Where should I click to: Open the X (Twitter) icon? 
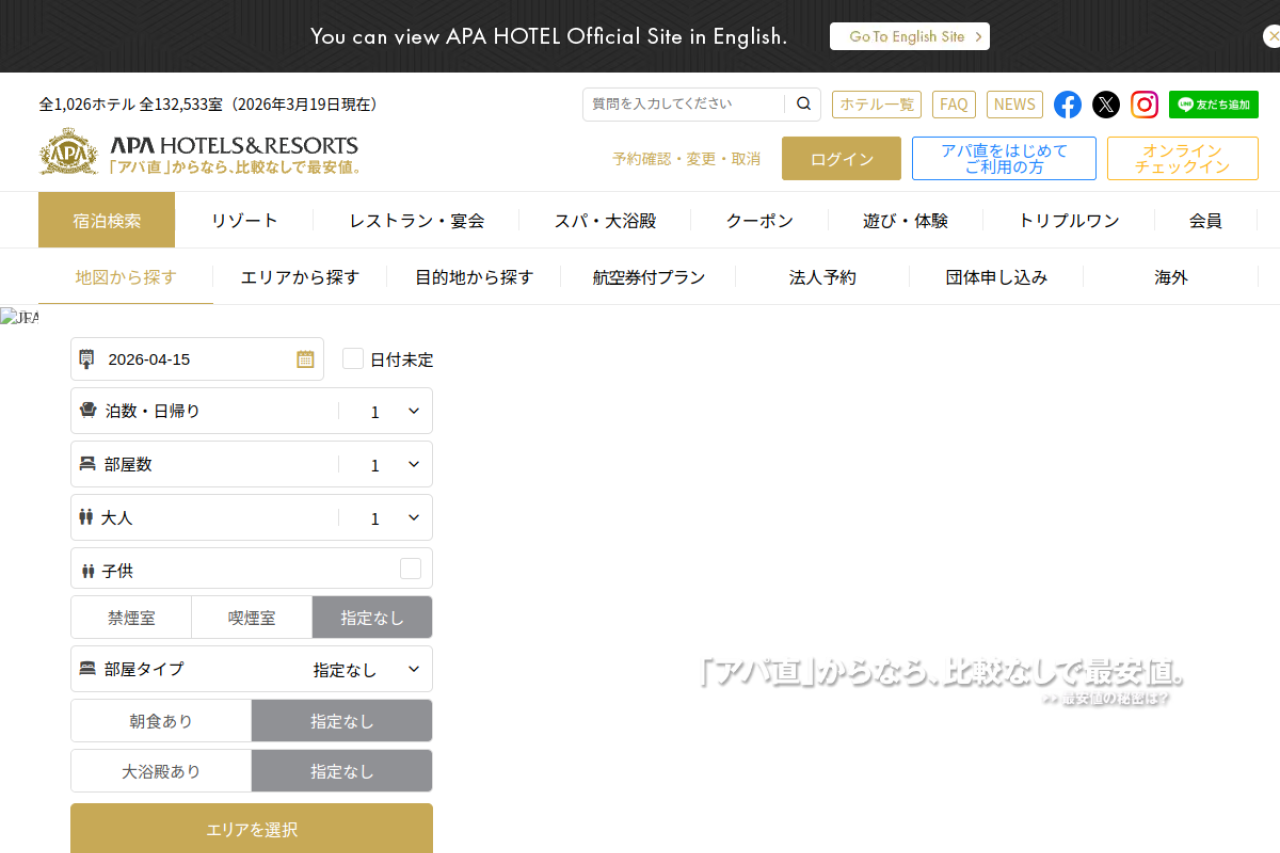click(x=1105, y=105)
